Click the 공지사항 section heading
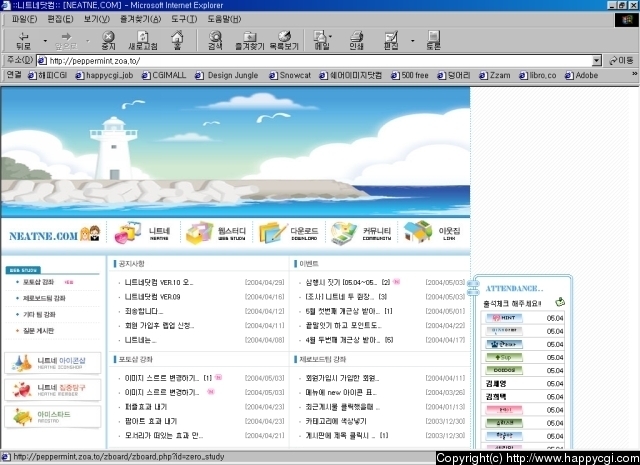 [x=131, y=264]
